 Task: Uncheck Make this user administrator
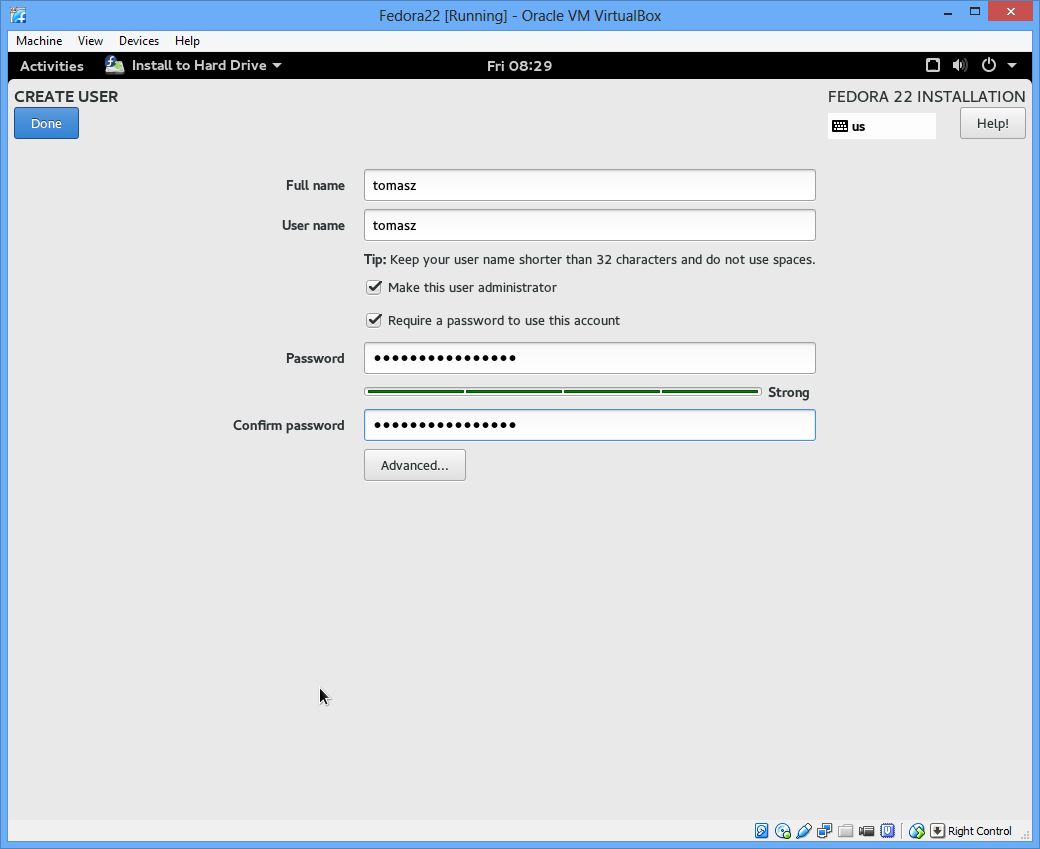coord(374,287)
